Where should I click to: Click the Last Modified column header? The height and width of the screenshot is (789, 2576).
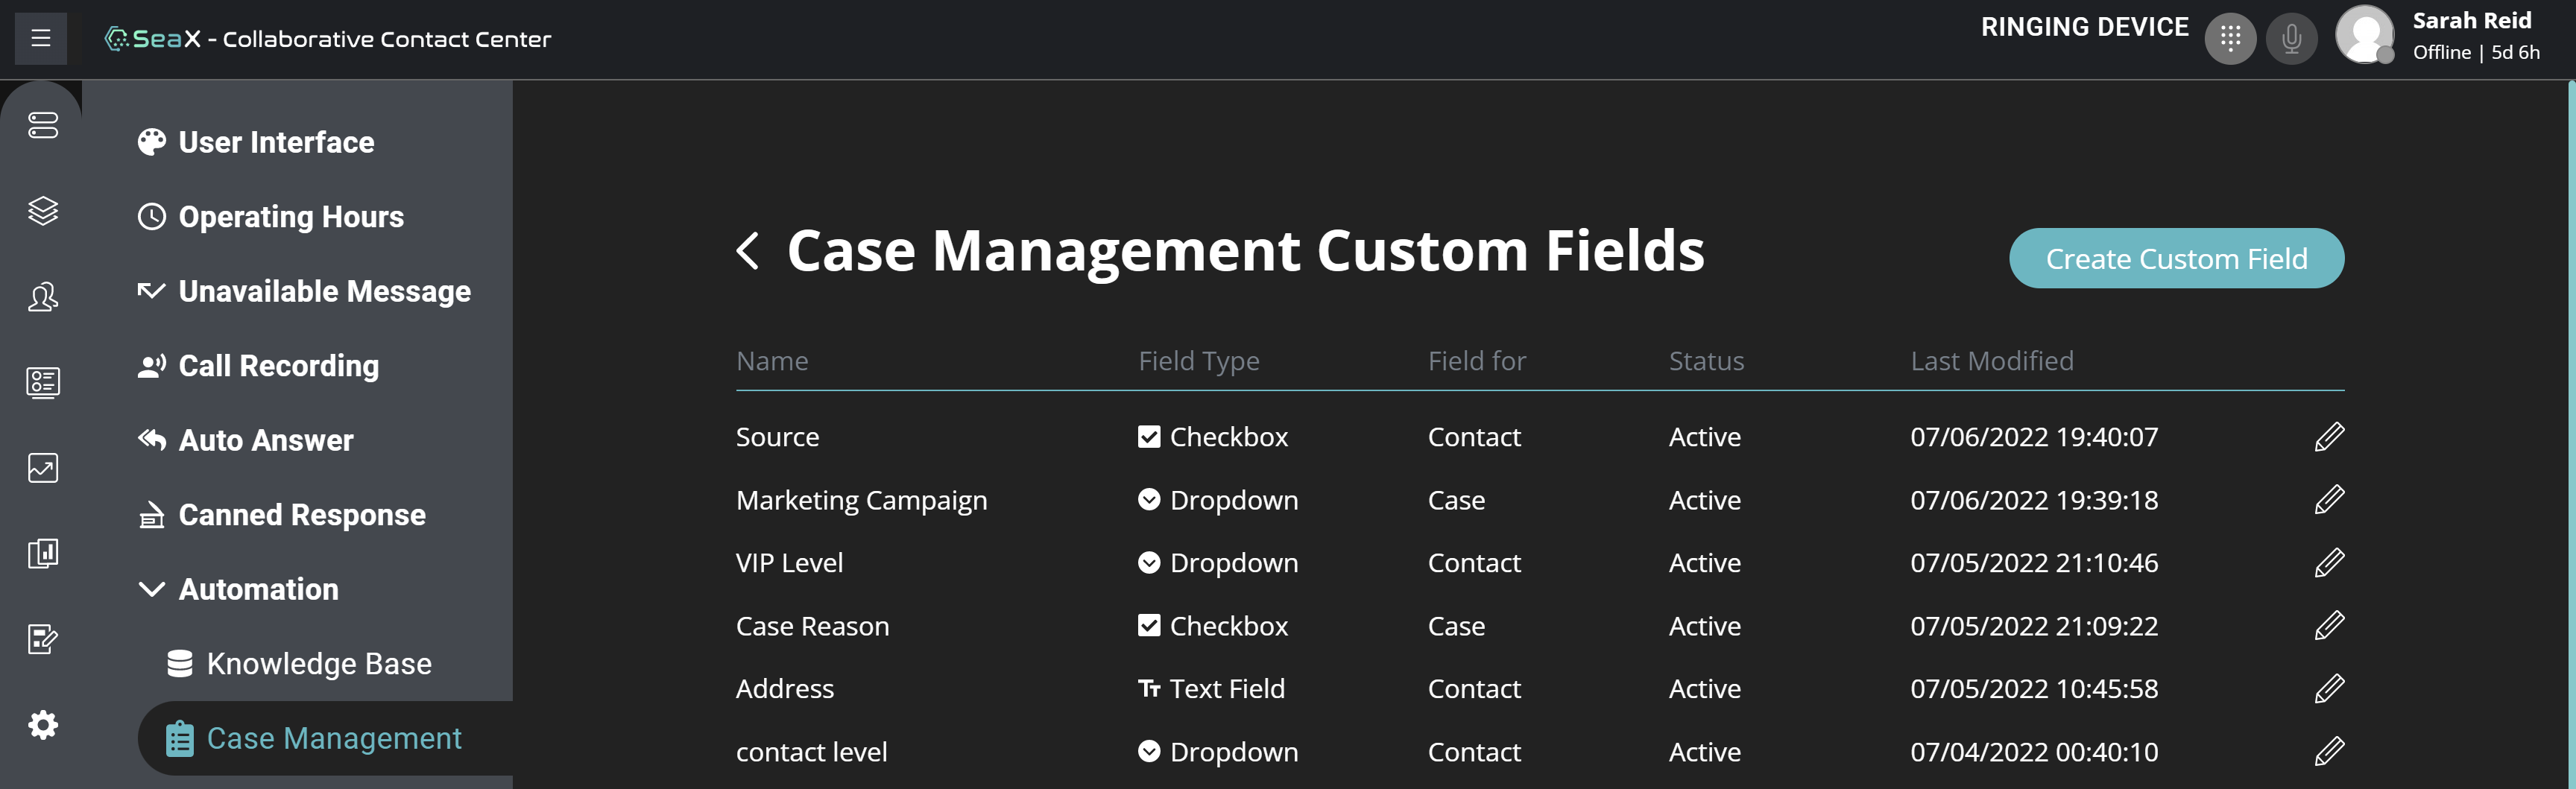pos(1991,361)
